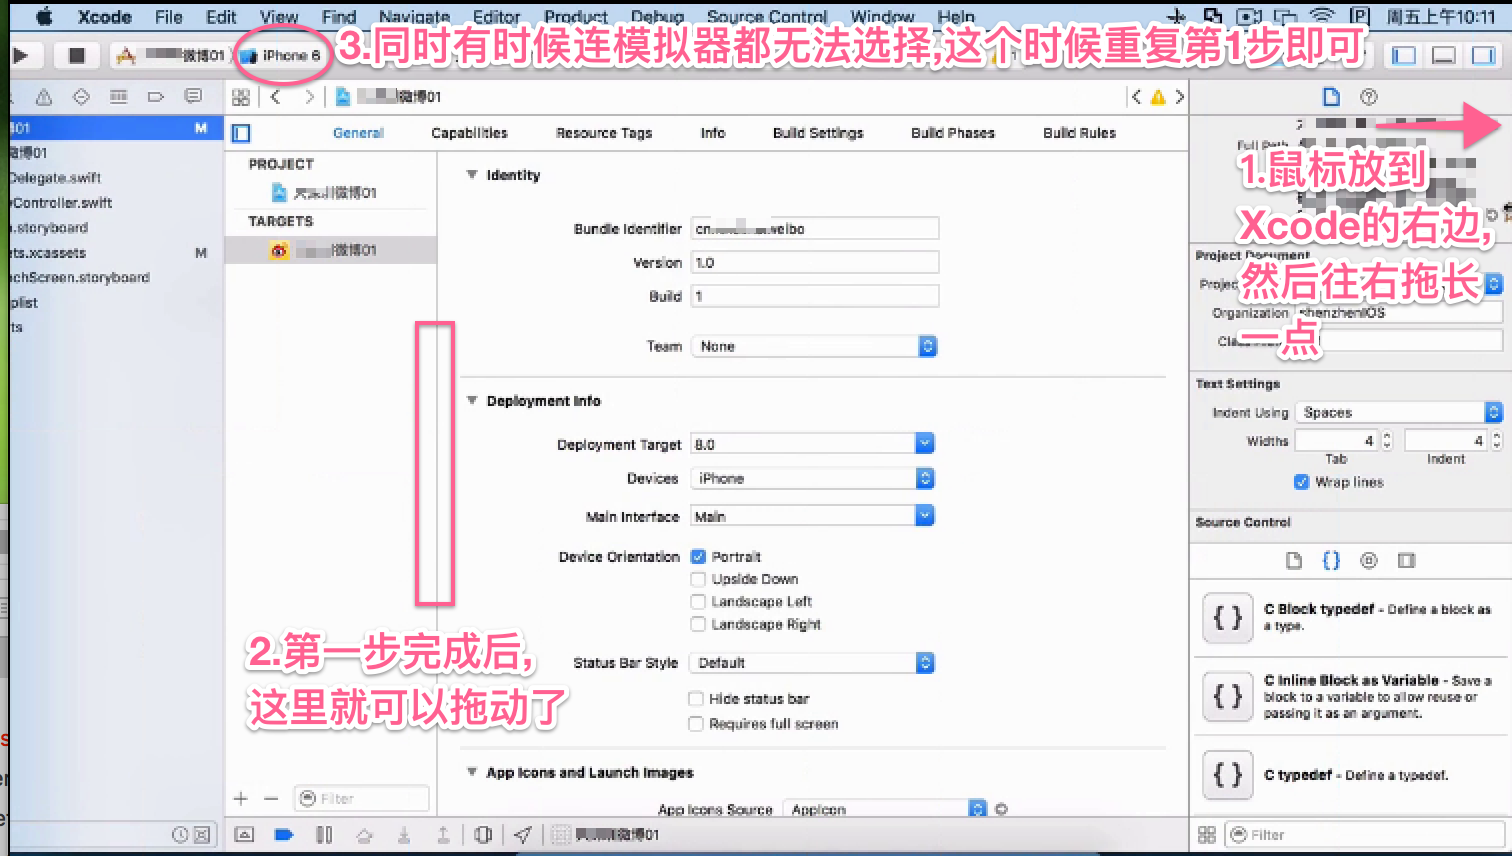The width and height of the screenshot is (1512, 856).
Task: Click the Step out debug icon
Action: (x=443, y=834)
